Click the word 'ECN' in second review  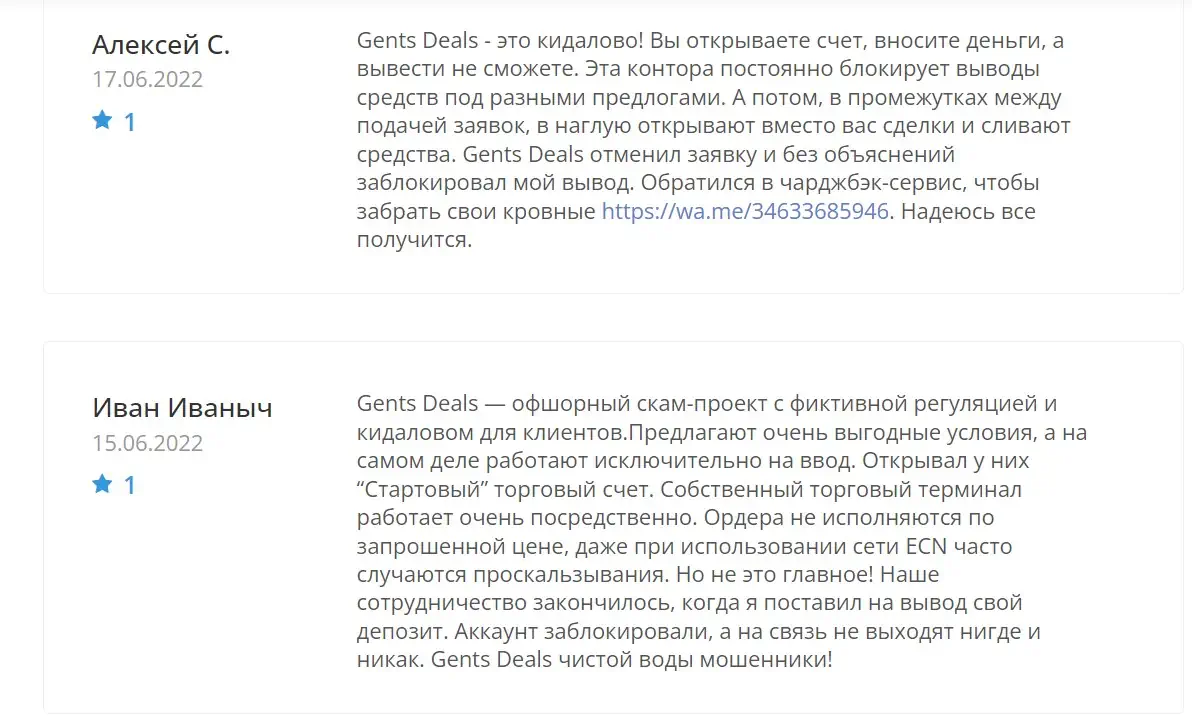click(926, 546)
